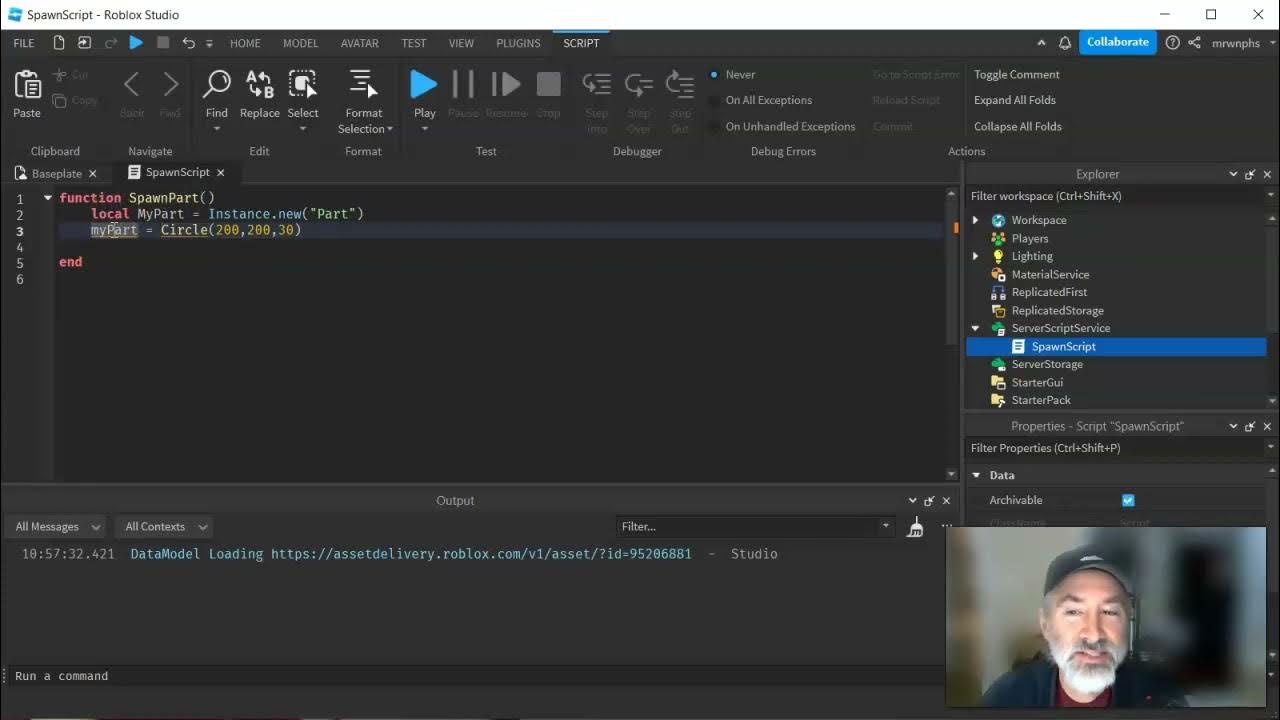1280x720 pixels.
Task: Select On All Exceptions option
Action: click(760, 100)
